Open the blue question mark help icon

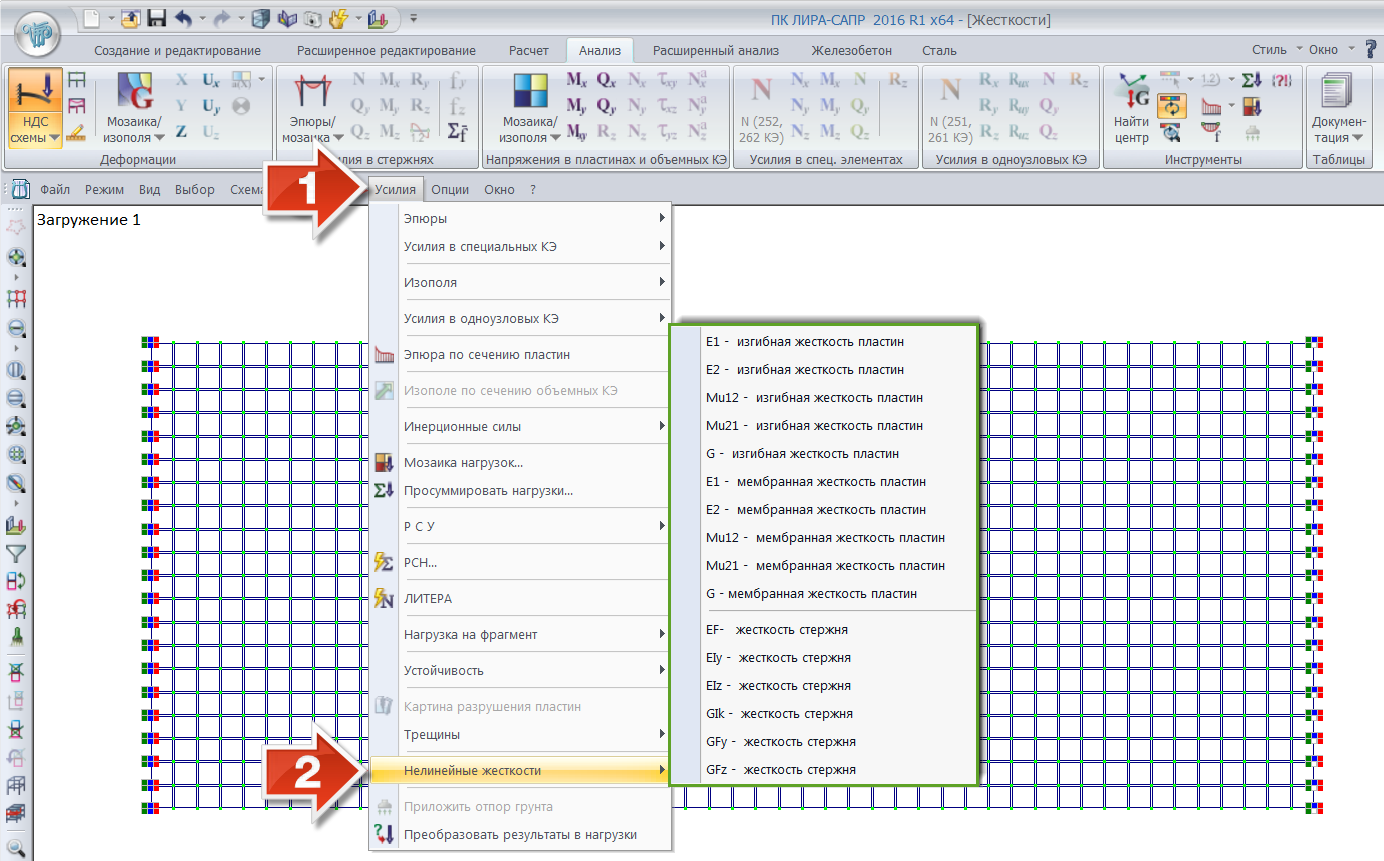click(x=1372, y=50)
